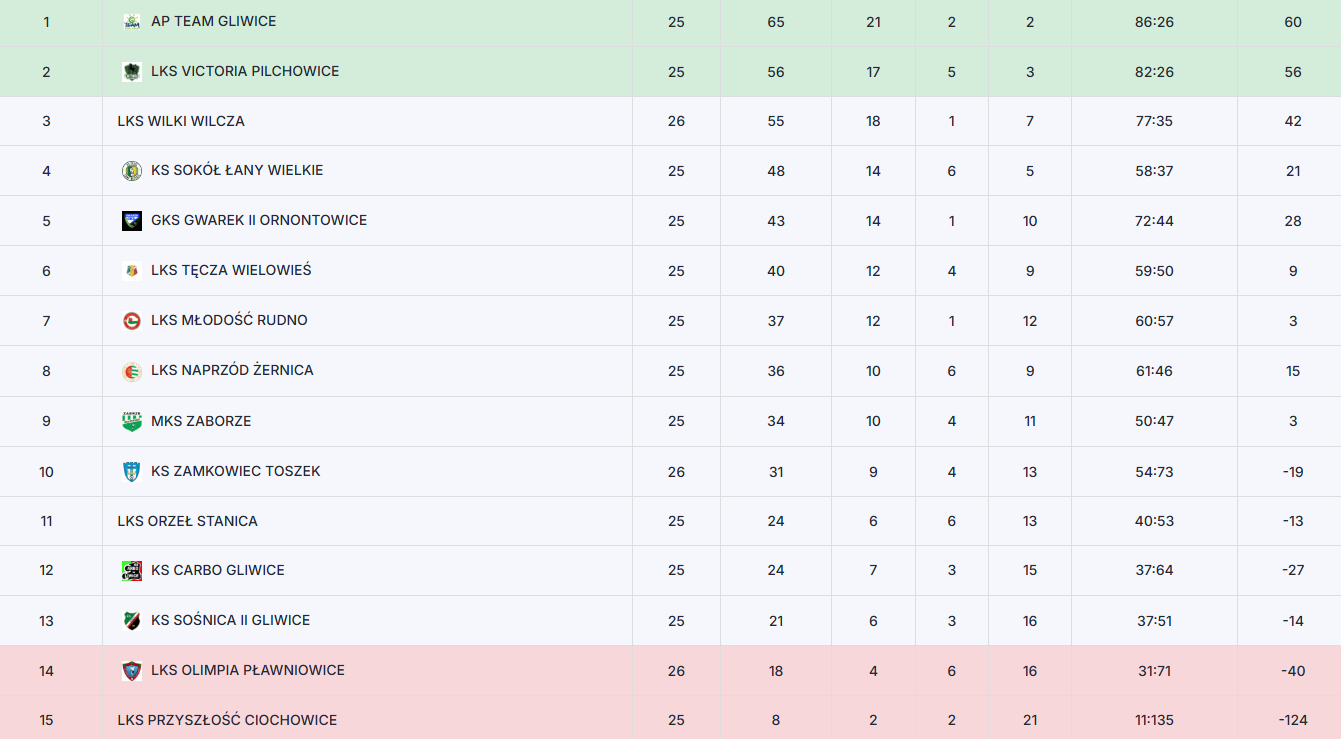Viewport: 1341px width, 739px height.
Task: Open the LKS Orzeł Stanica team link
Action: [x=187, y=521]
